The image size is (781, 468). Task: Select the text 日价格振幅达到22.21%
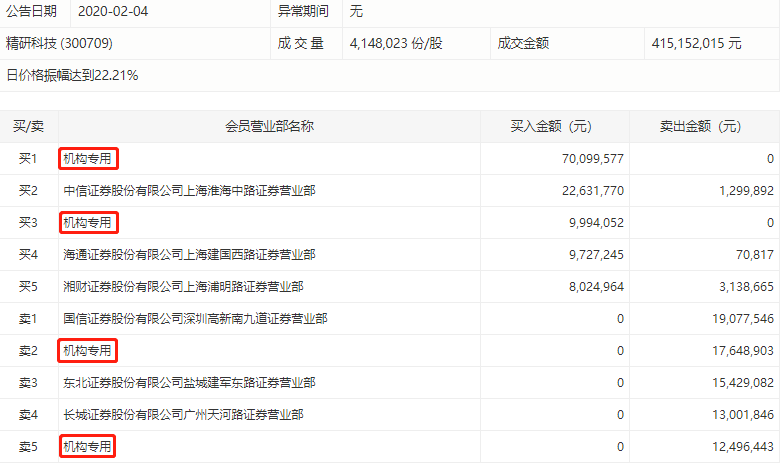point(72,75)
